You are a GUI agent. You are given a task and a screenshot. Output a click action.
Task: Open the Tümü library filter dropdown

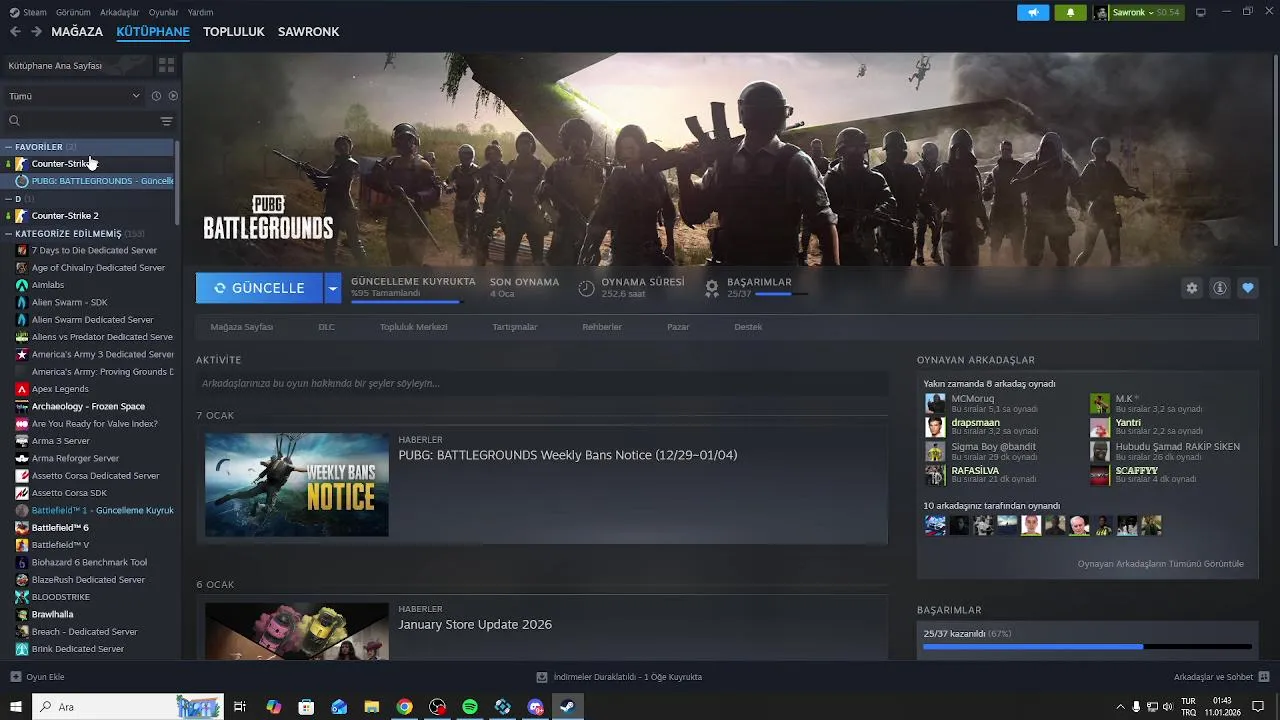(x=74, y=96)
